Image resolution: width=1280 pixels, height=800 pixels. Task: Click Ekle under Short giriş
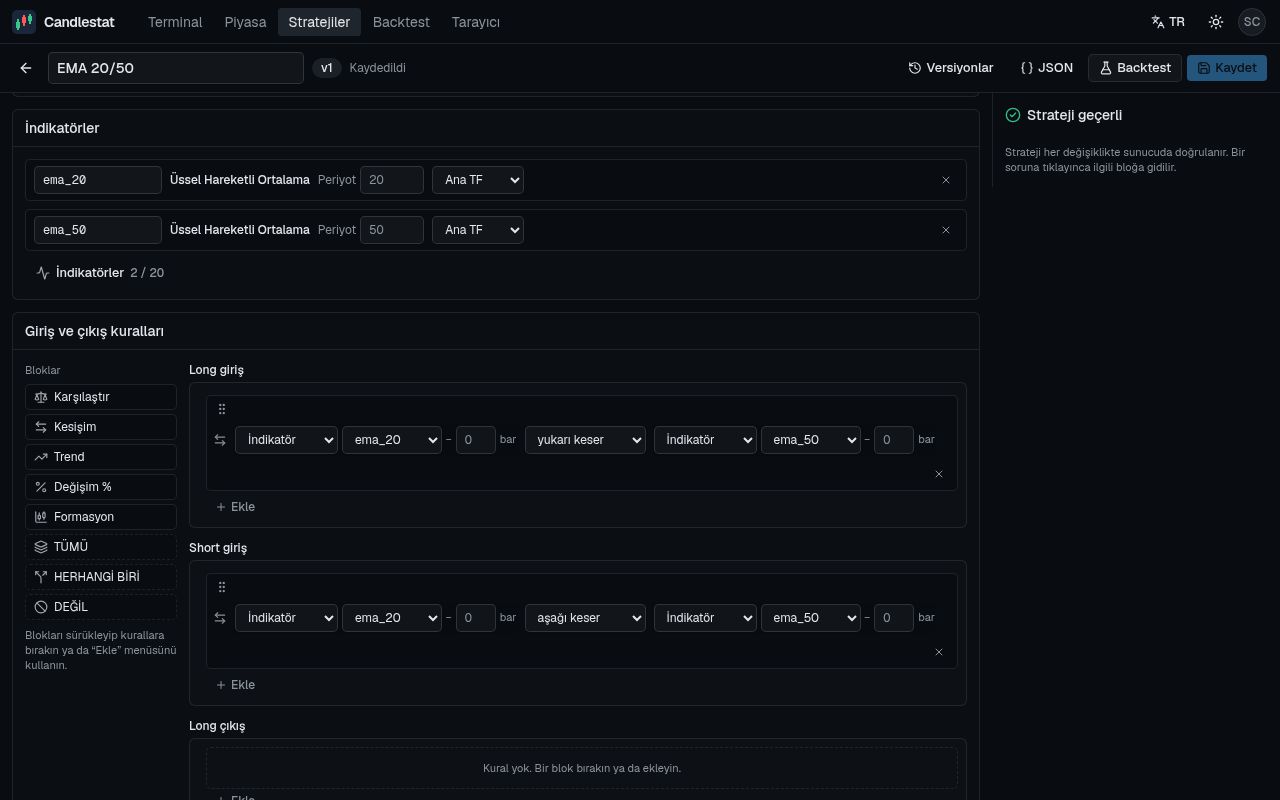tap(236, 685)
